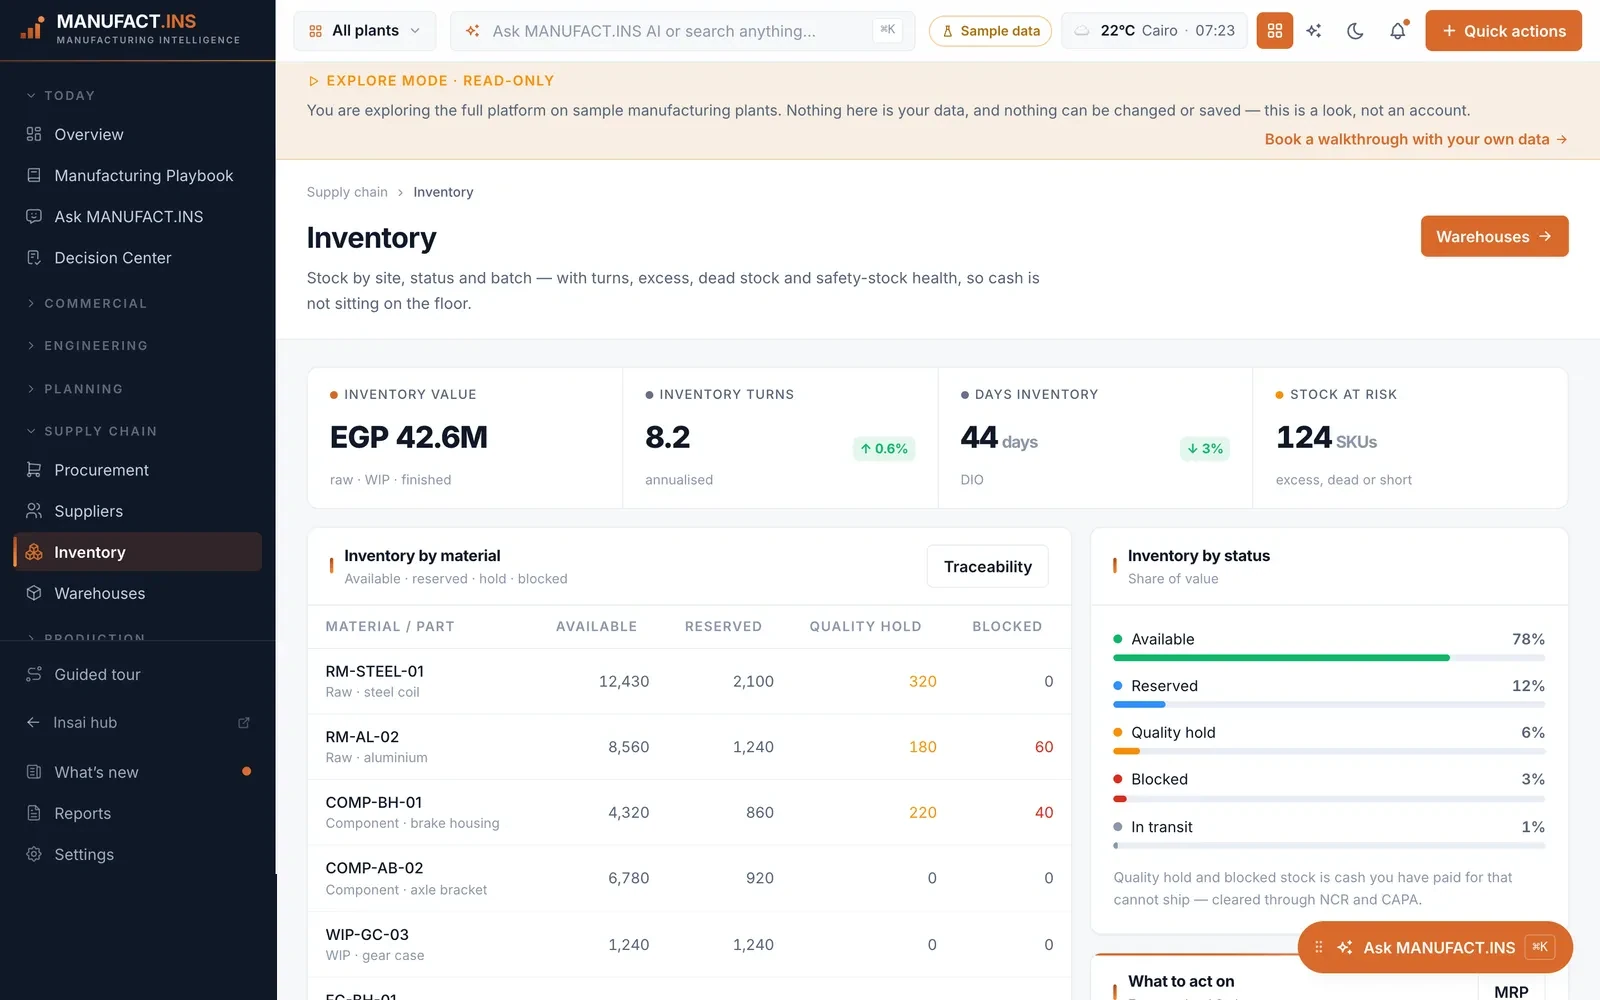Click the Available green progress bar
Screen dimensions: 1600x1000
click(1328, 658)
